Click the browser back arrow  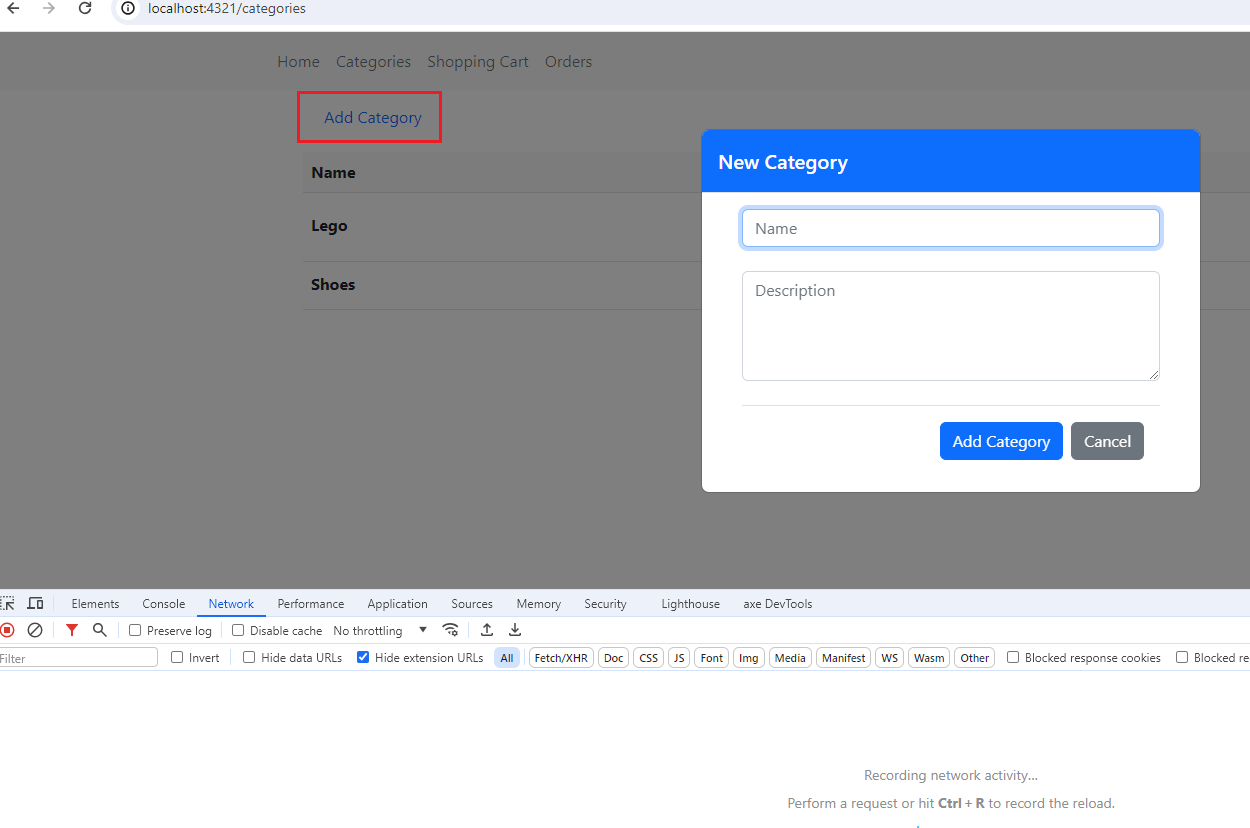tap(13, 8)
